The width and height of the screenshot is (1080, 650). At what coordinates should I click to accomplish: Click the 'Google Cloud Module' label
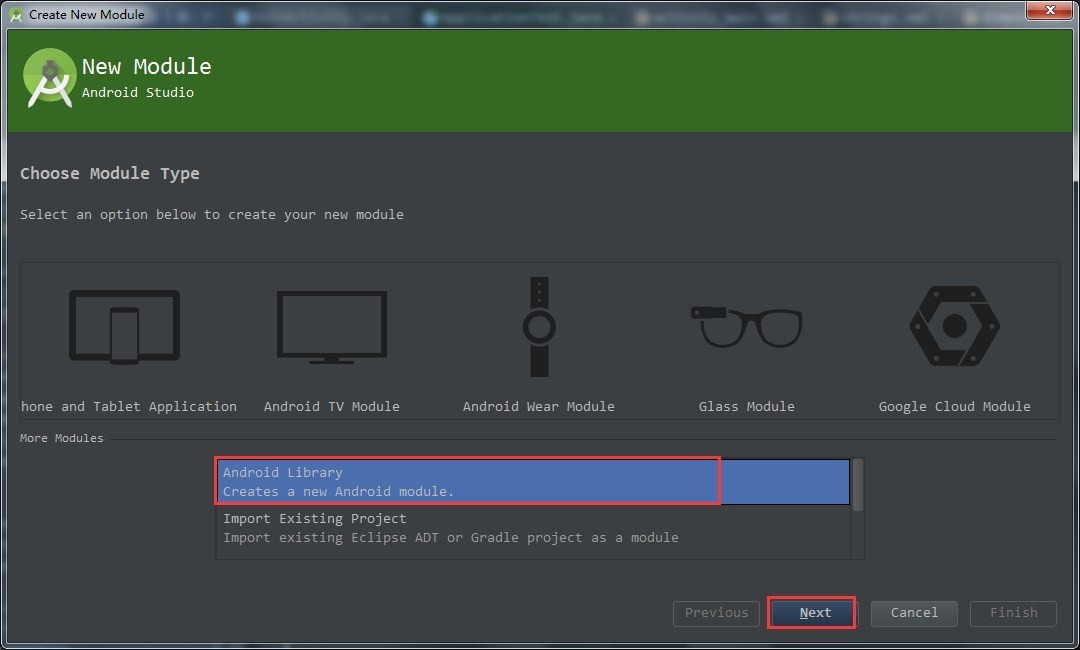click(x=955, y=406)
